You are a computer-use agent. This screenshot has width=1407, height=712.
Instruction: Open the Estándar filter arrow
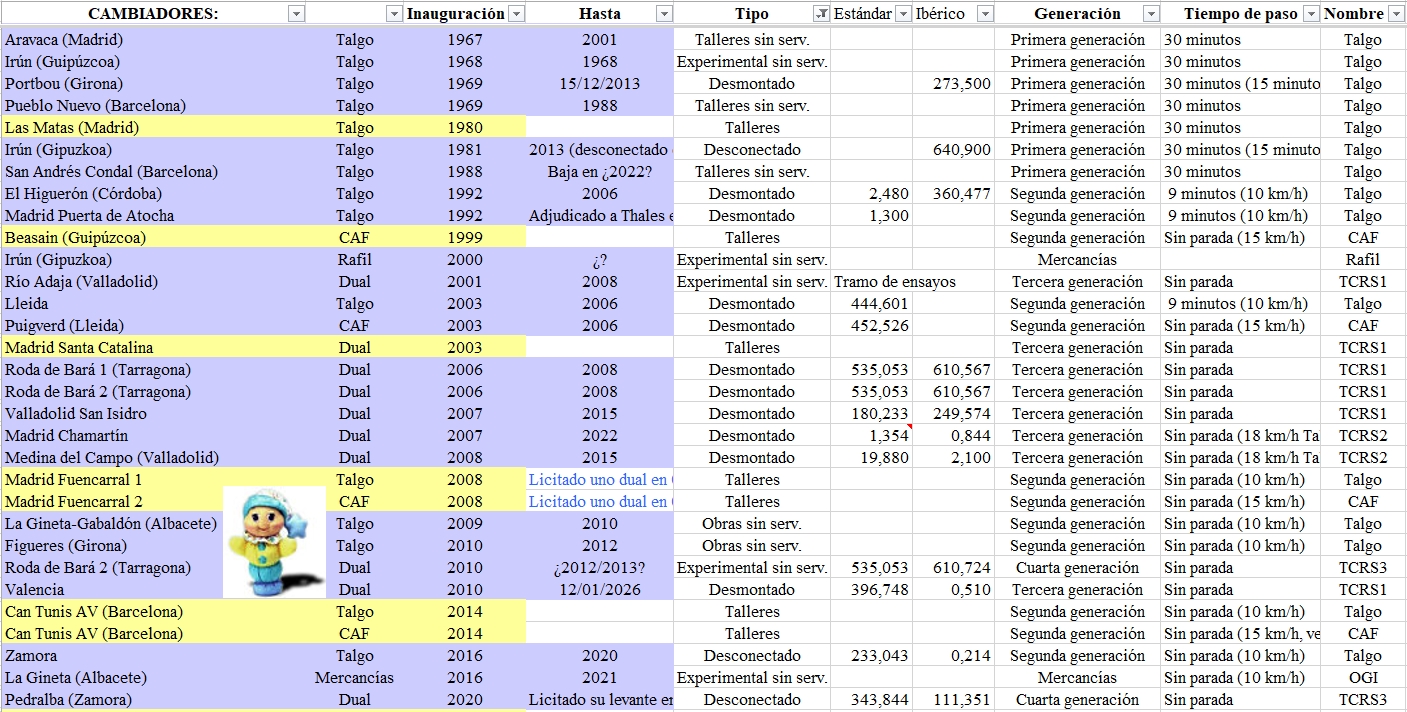(x=903, y=14)
